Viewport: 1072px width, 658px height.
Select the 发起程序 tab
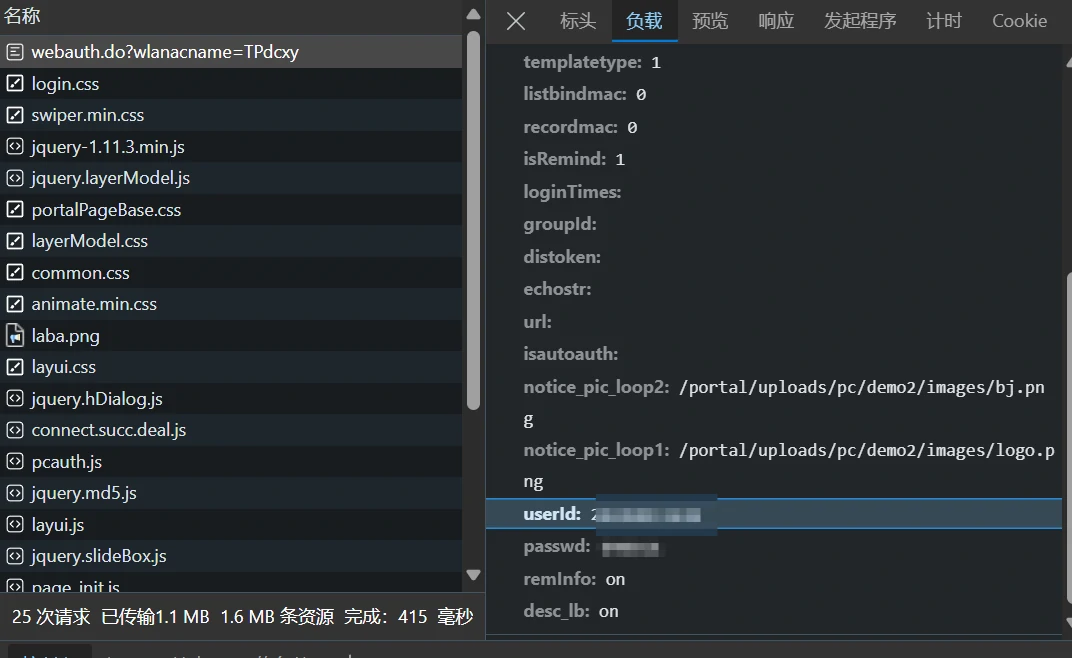click(x=860, y=21)
